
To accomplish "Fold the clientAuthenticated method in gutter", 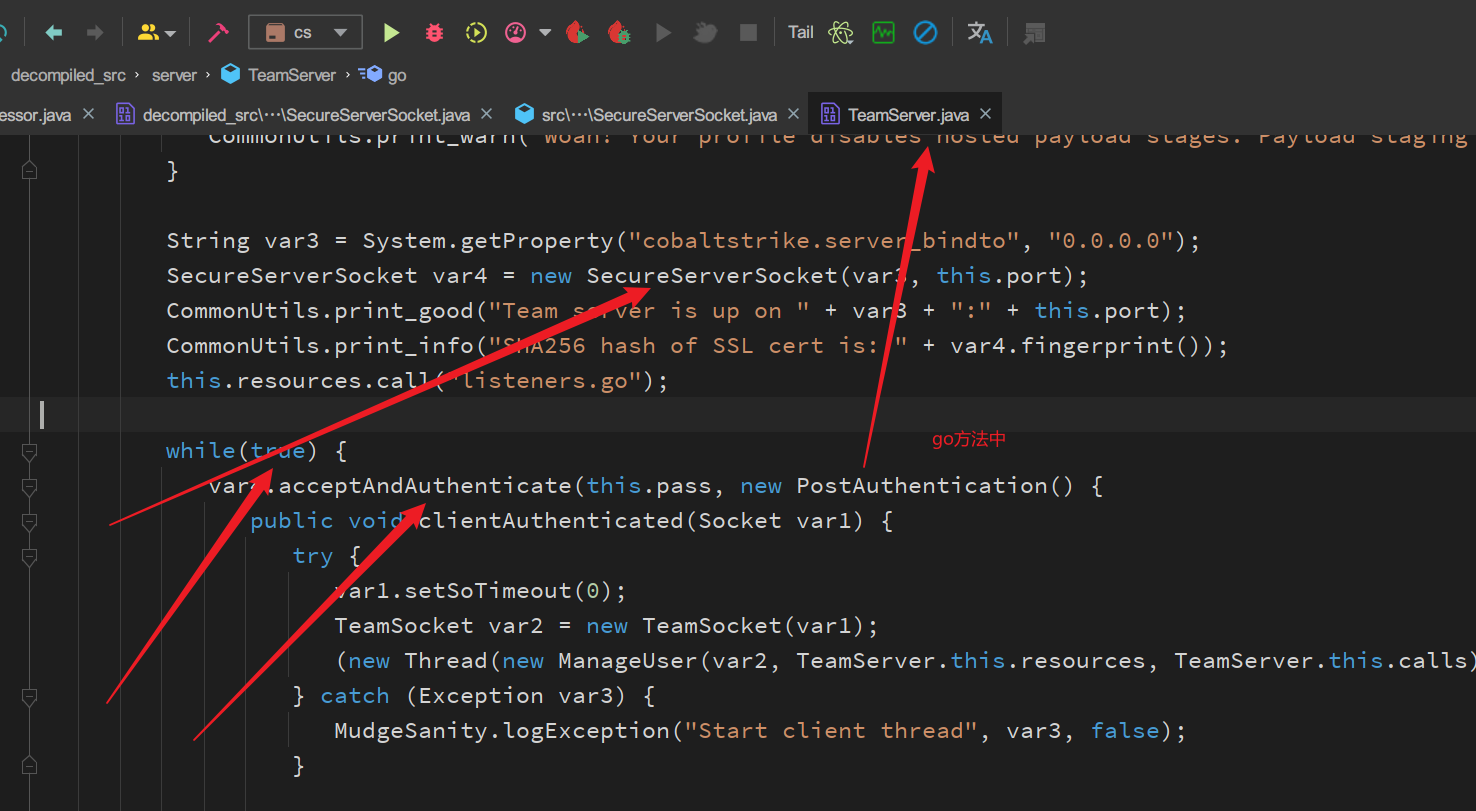I will (x=29, y=522).
